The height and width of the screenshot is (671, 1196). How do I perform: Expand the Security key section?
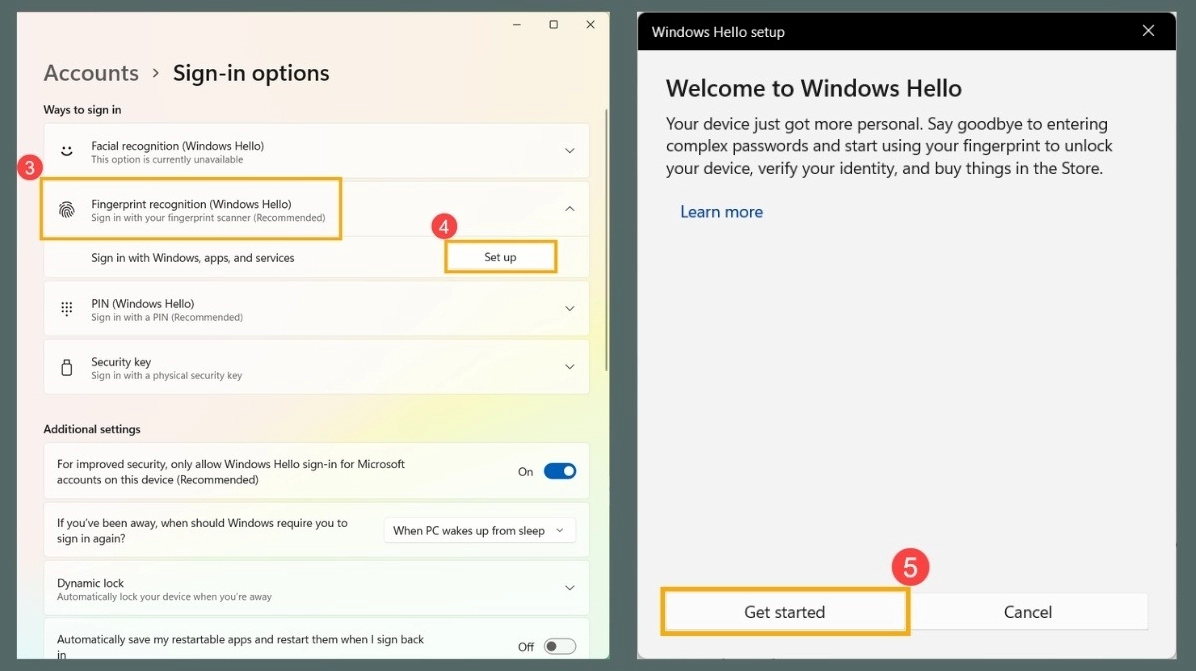pyautogui.click(x=570, y=366)
